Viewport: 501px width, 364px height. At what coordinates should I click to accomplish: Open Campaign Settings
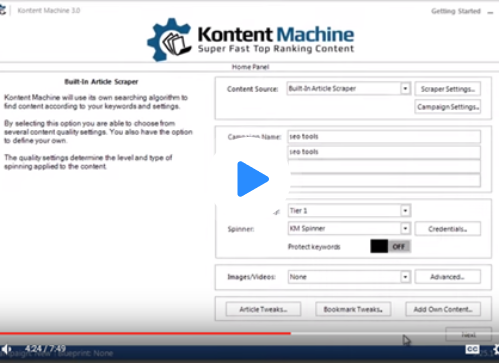(x=447, y=107)
